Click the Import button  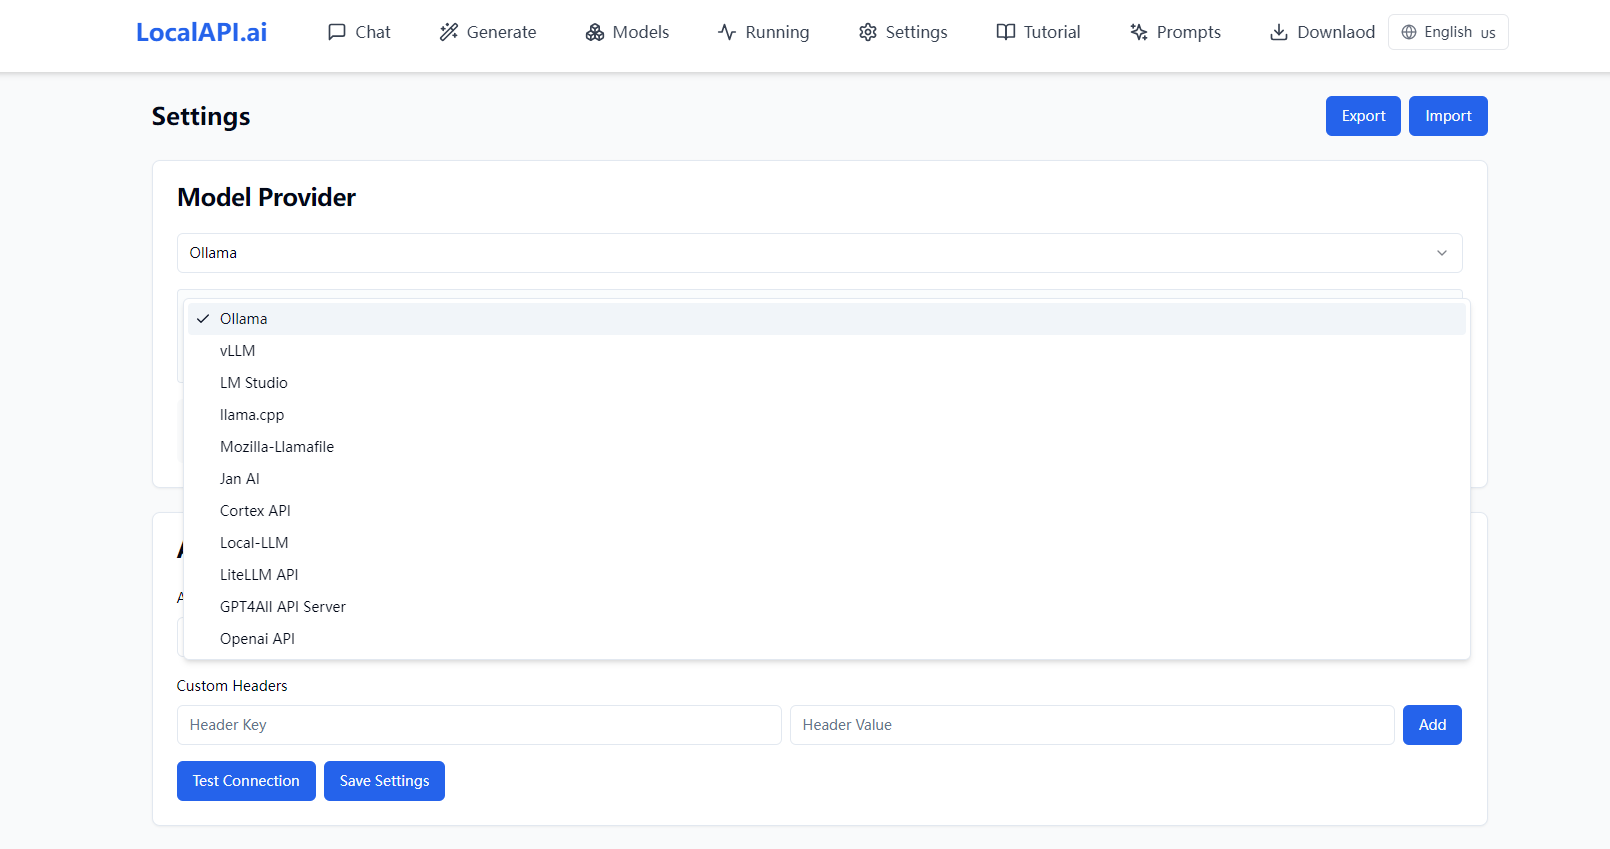click(x=1448, y=116)
